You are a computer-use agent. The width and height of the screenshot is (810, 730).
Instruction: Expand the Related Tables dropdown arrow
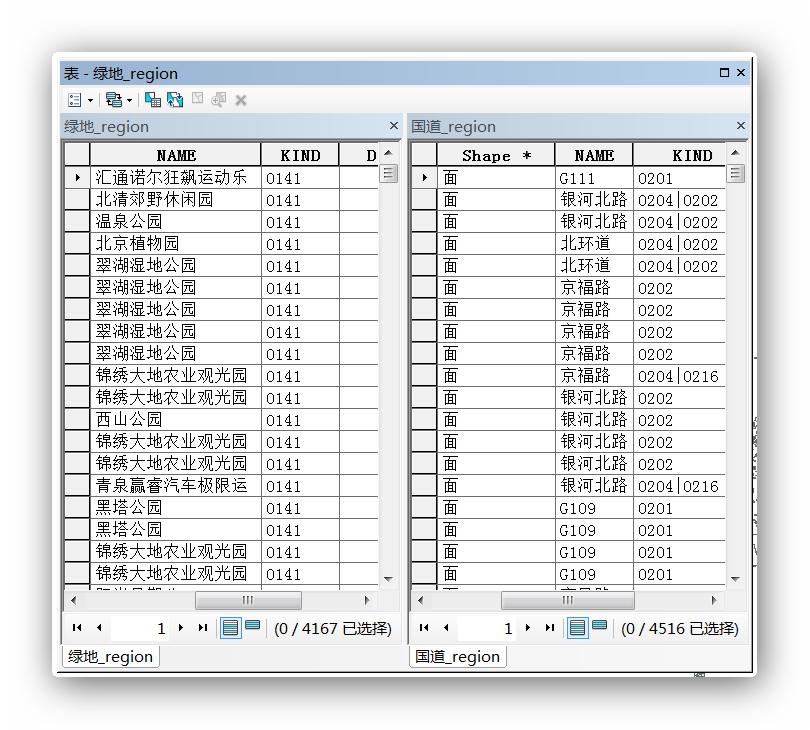coord(130,100)
